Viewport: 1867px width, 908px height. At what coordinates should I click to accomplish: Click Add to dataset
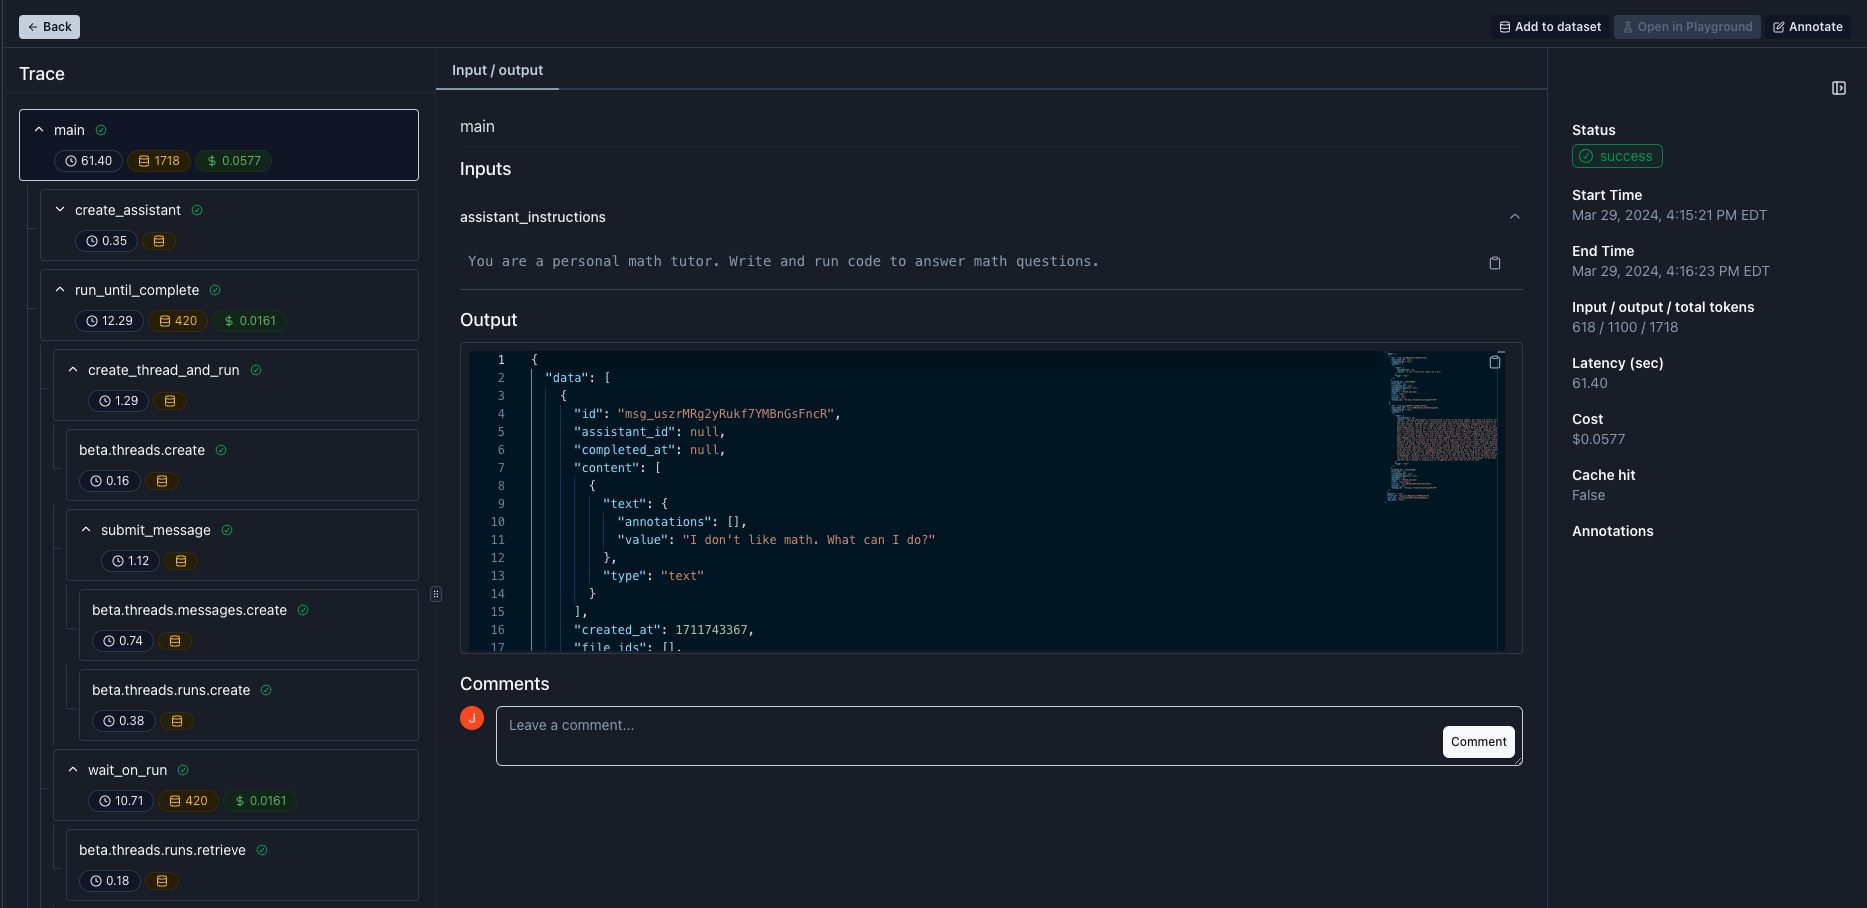[x=1549, y=27]
